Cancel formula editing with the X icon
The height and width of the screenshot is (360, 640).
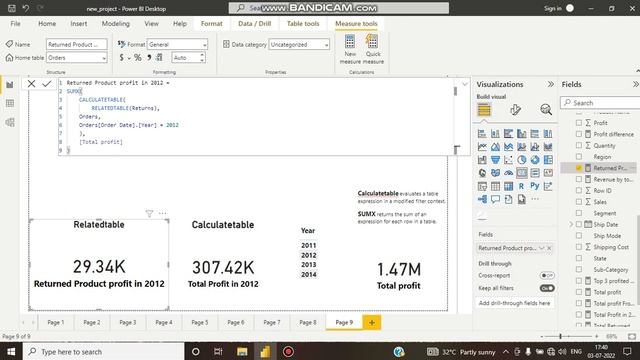(31, 84)
